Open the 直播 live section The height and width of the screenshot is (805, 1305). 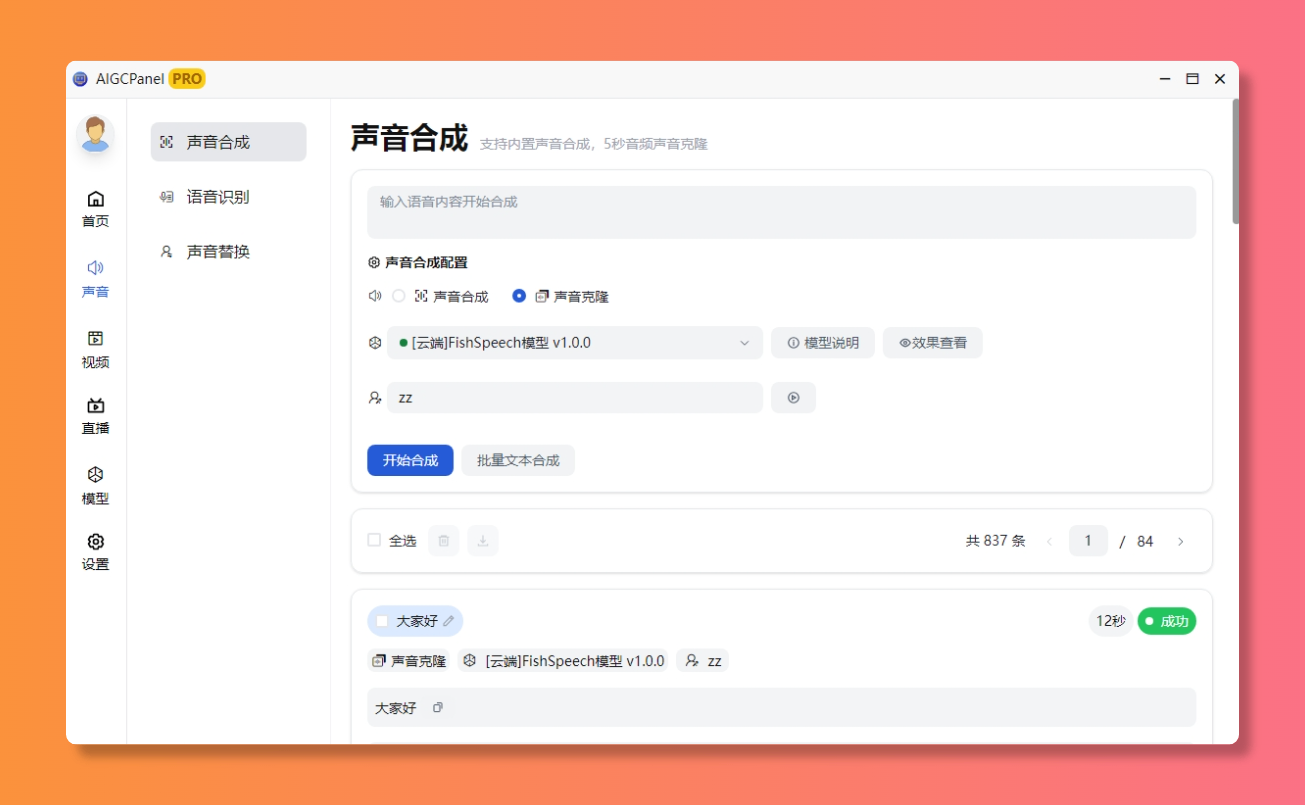(x=95, y=416)
